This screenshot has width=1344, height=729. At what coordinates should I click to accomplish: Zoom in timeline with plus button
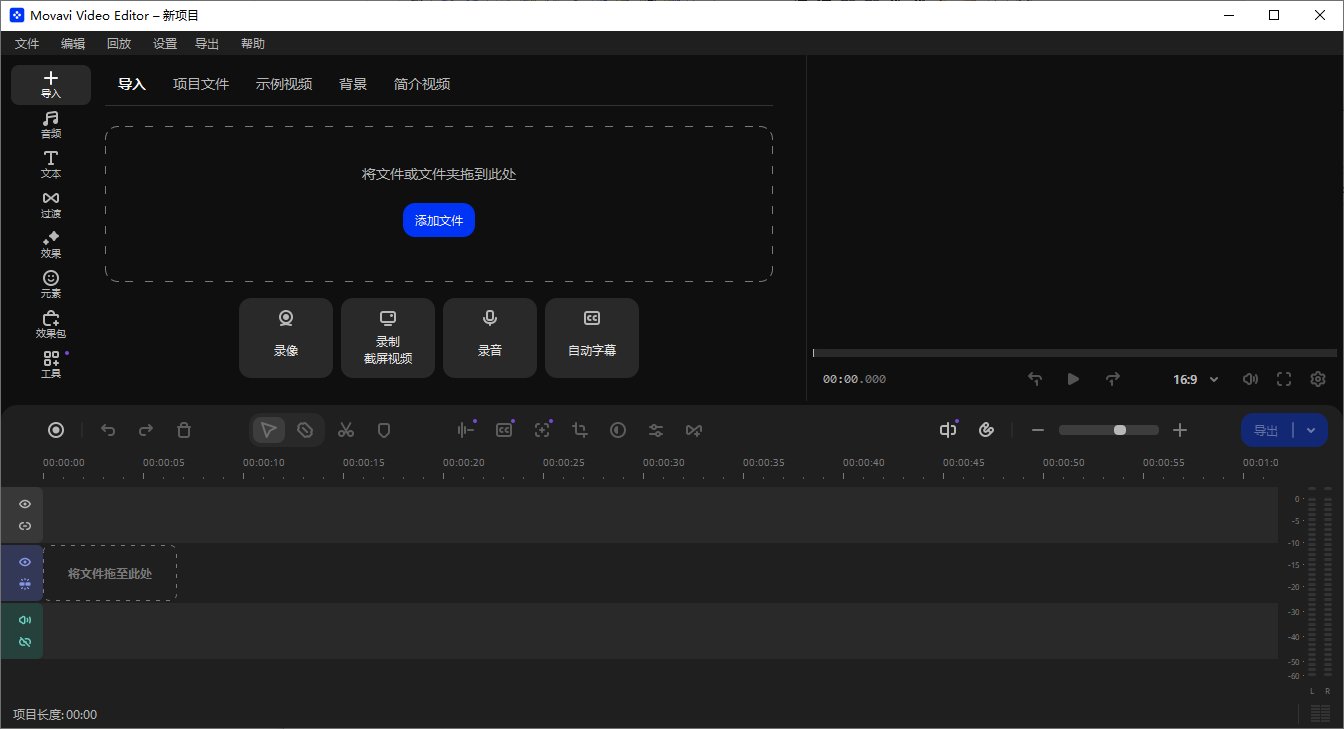point(1180,430)
